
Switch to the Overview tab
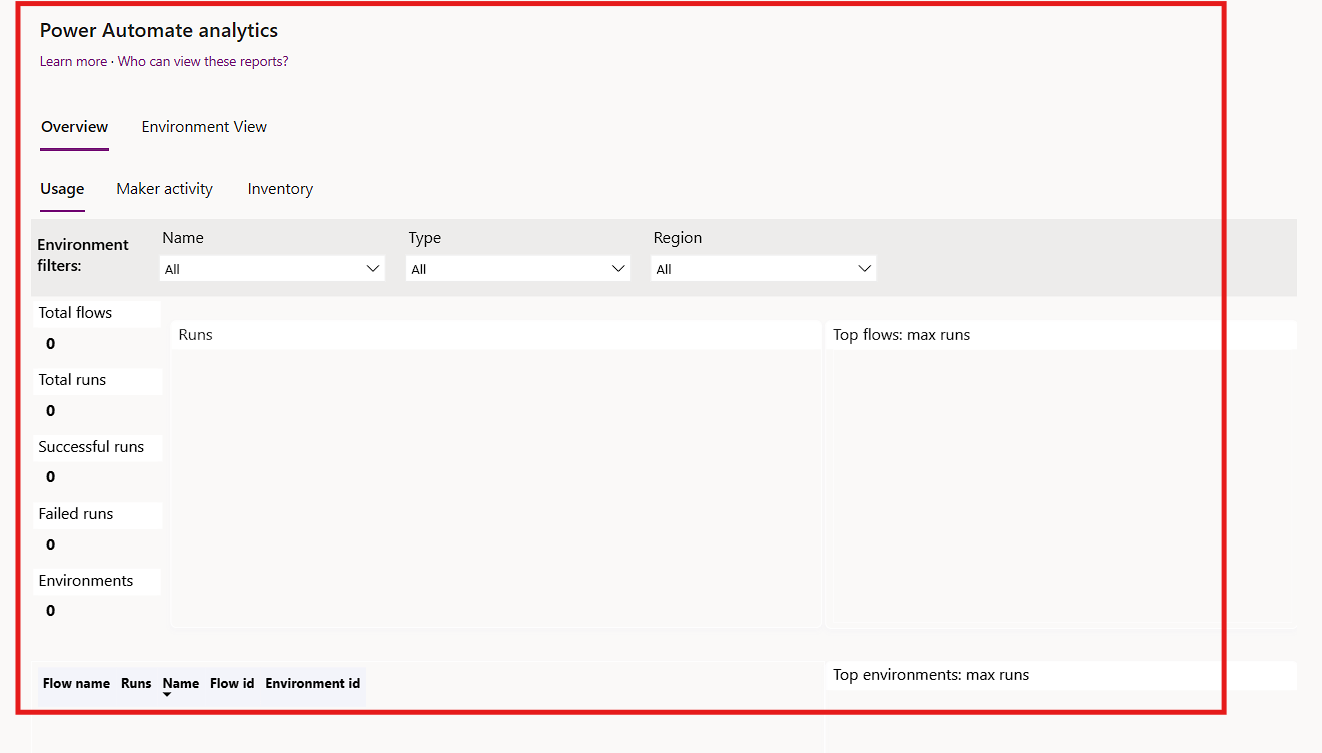tap(74, 127)
